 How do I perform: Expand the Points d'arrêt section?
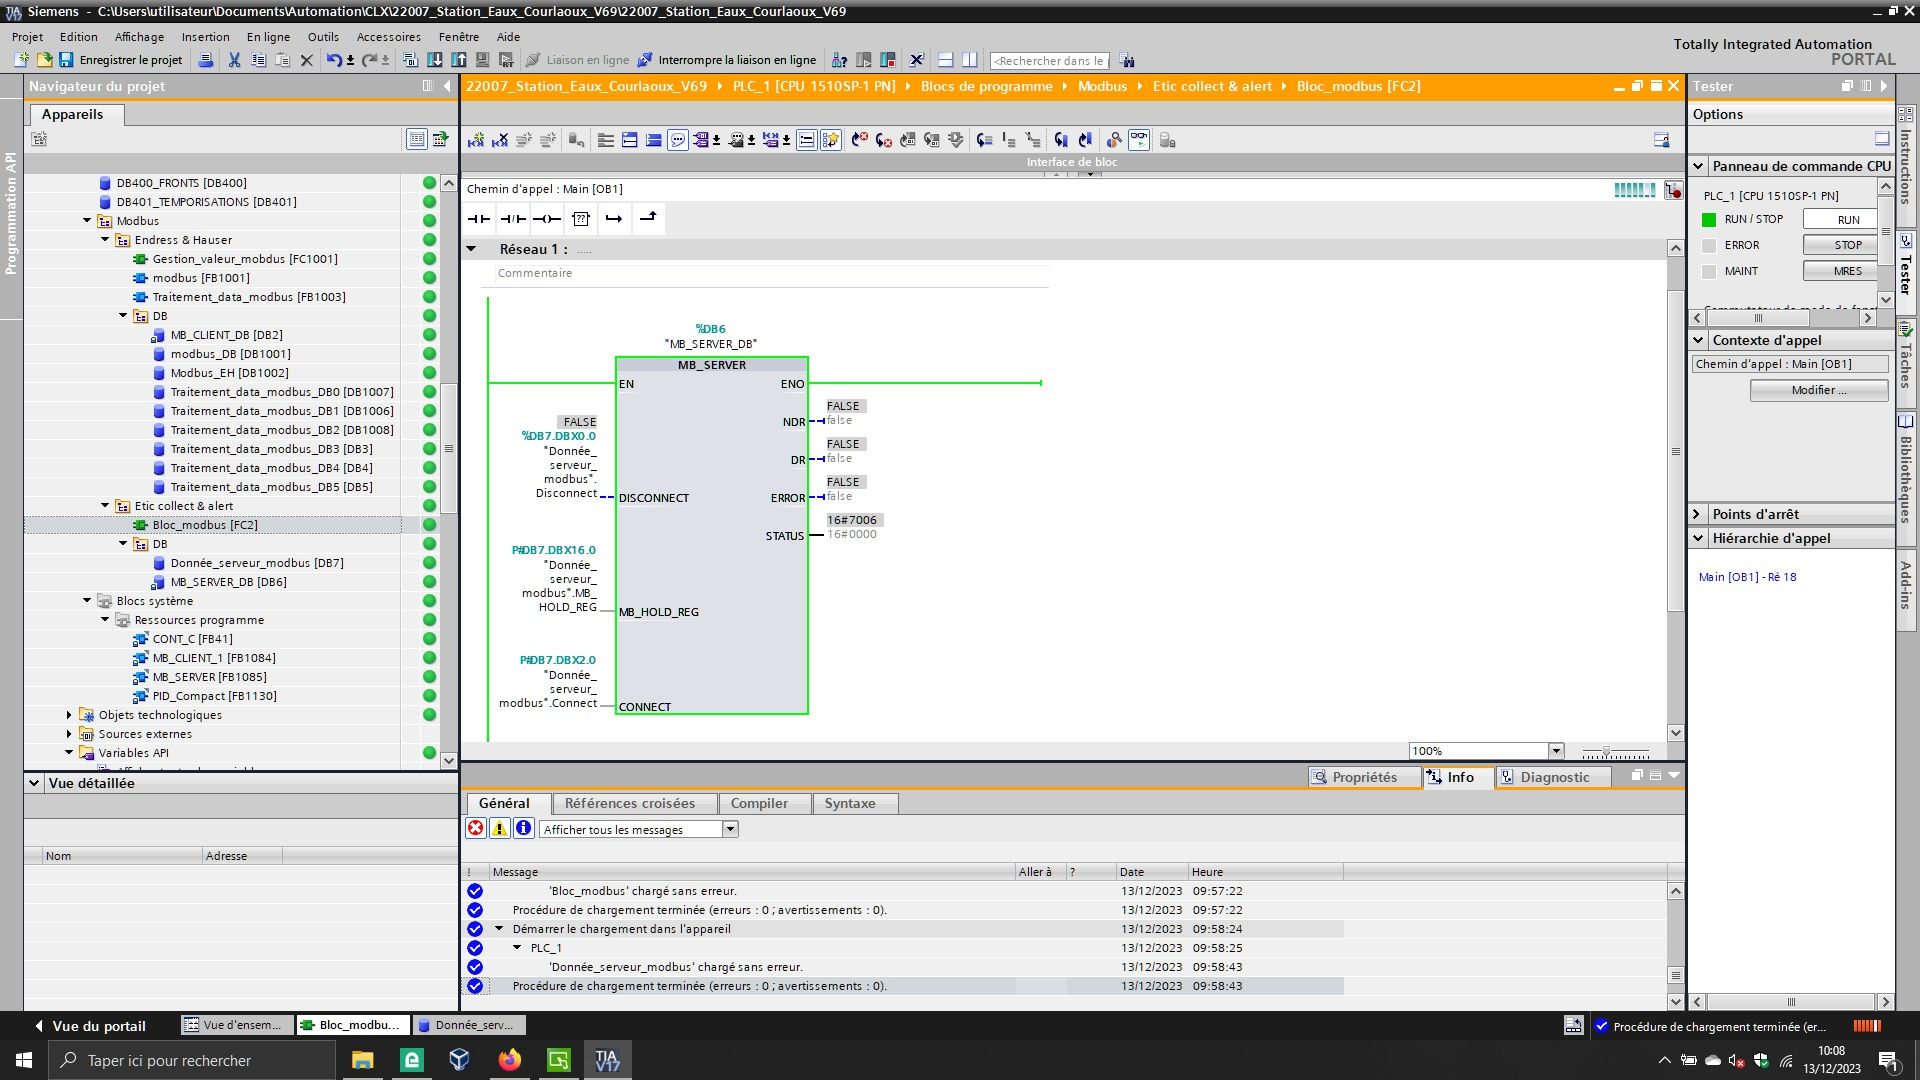1697,514
